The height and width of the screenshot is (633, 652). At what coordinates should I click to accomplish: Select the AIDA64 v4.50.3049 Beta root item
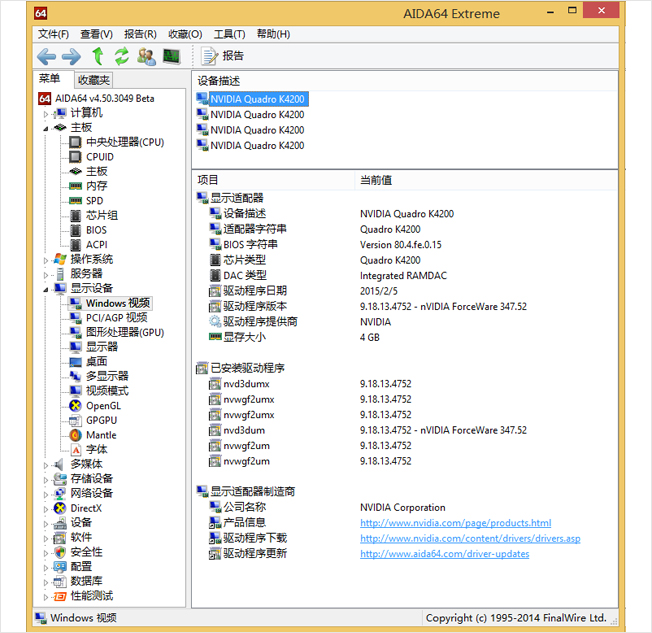coord(96,99)
